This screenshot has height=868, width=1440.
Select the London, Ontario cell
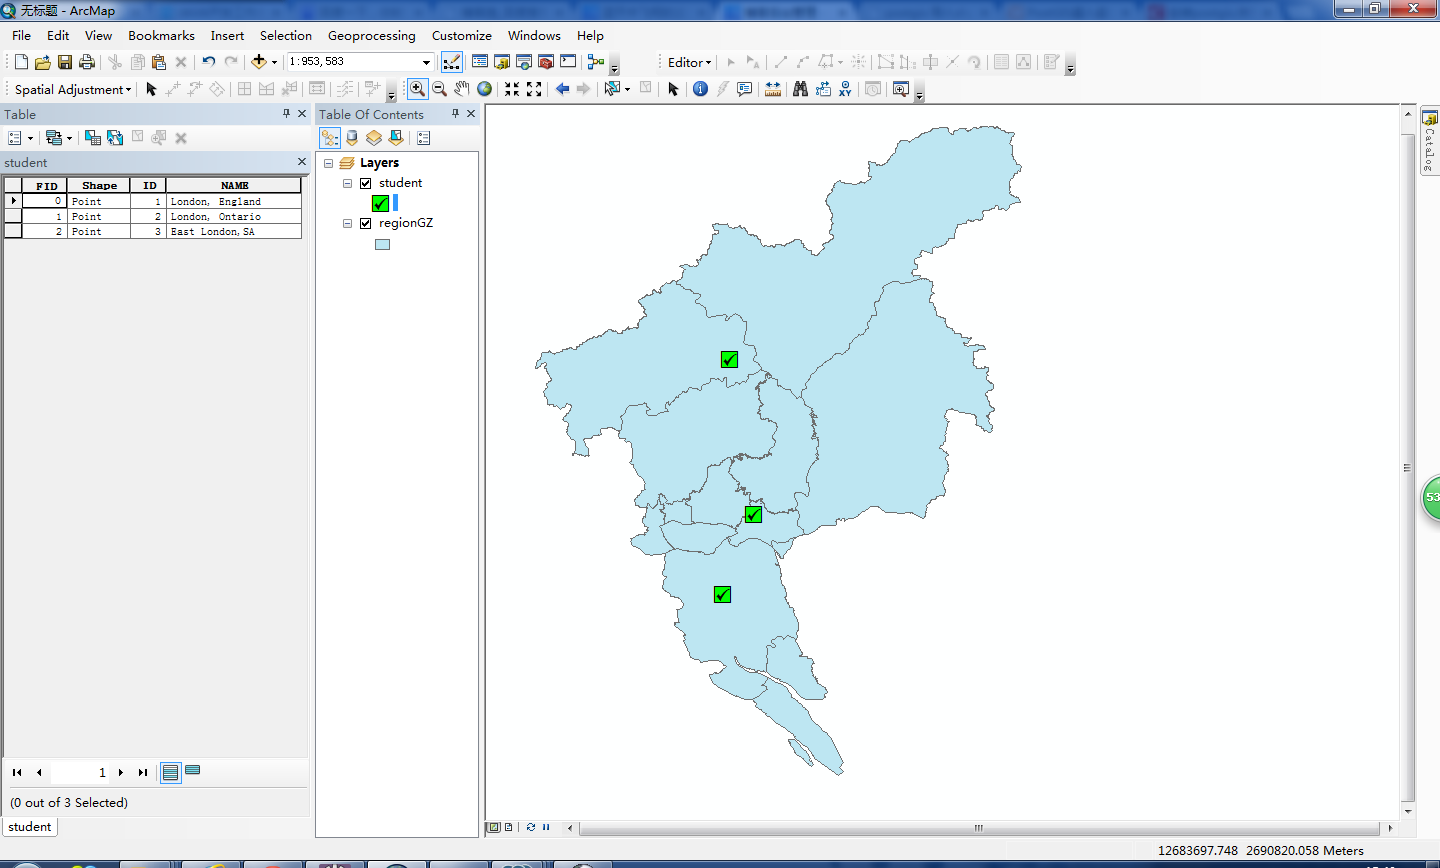pos(234,216)
